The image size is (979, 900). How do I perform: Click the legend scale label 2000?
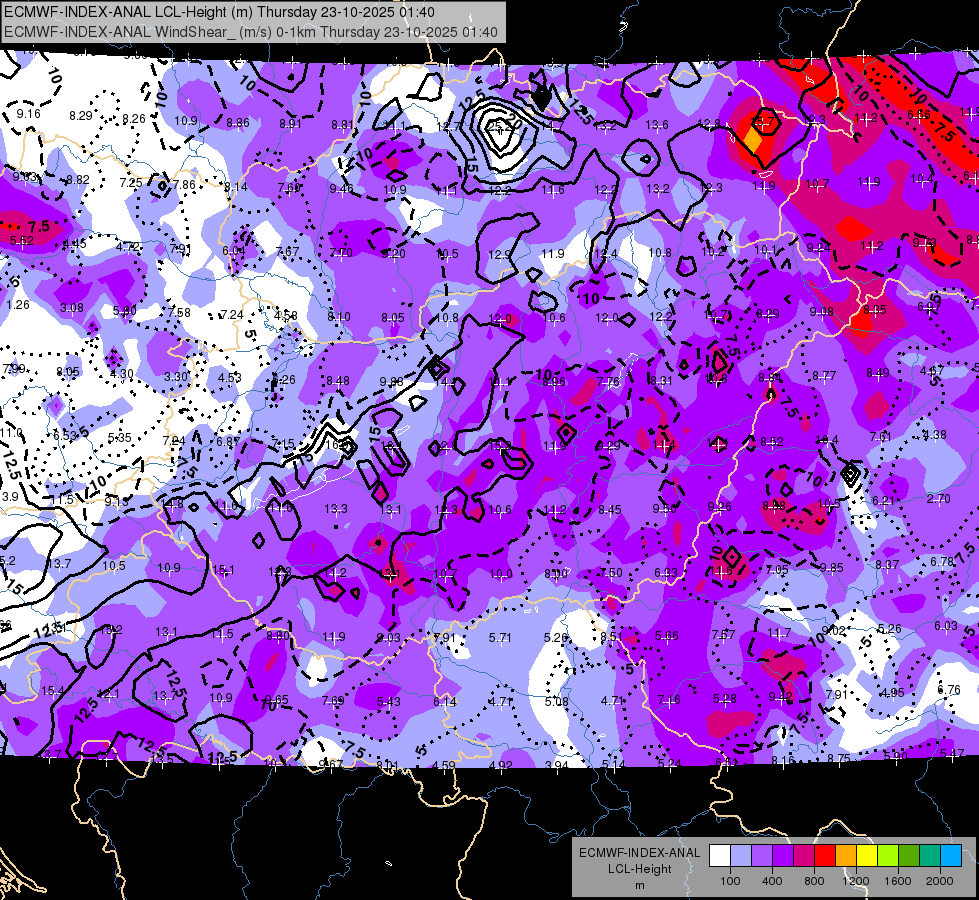[940, 881]
